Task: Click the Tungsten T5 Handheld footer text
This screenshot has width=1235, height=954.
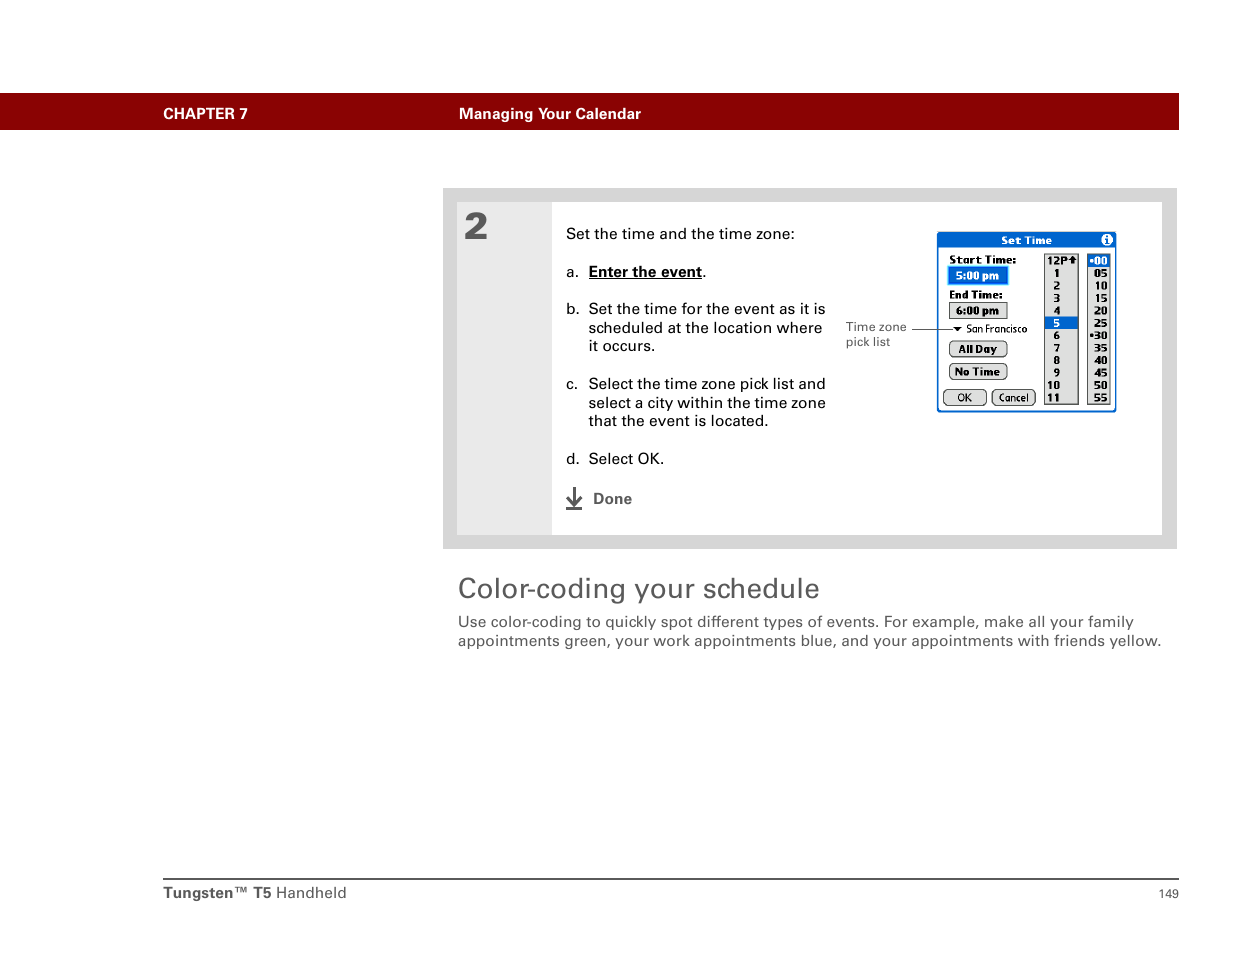Action: [x=255, y=893]
